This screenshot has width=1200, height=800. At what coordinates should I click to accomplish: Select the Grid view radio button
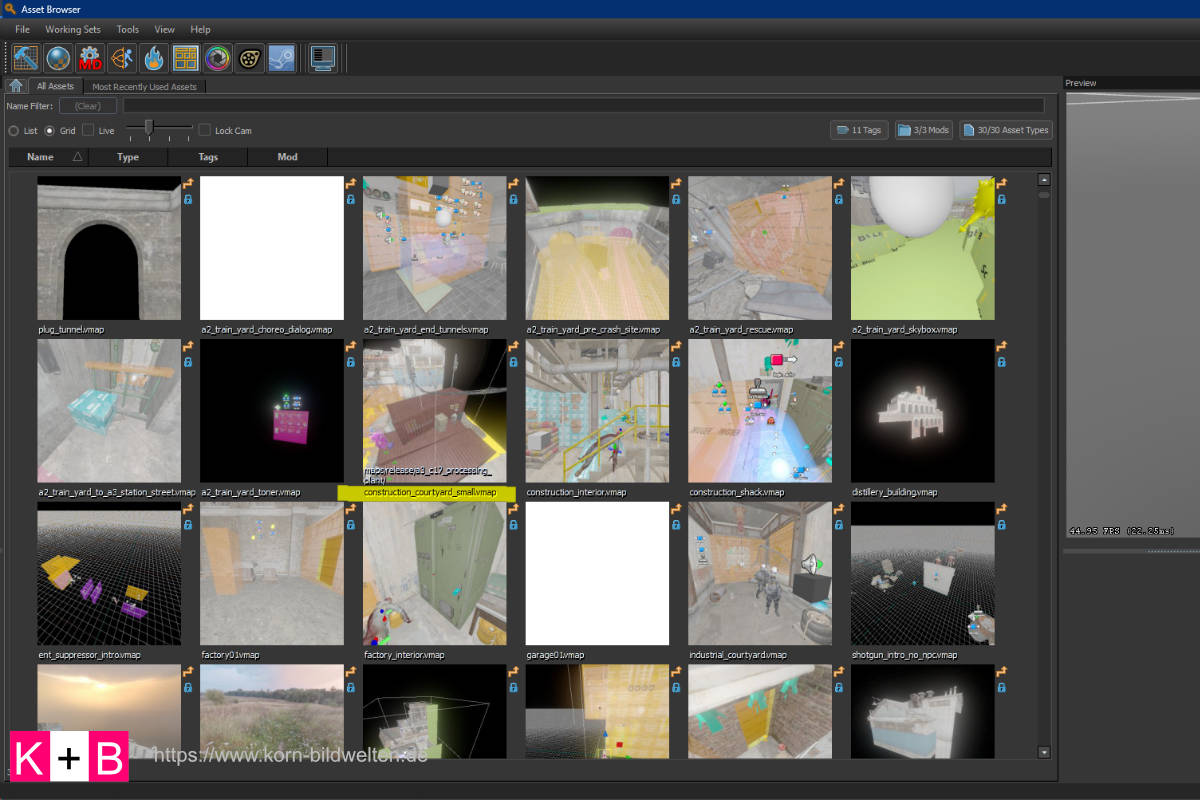pos(50,131)
